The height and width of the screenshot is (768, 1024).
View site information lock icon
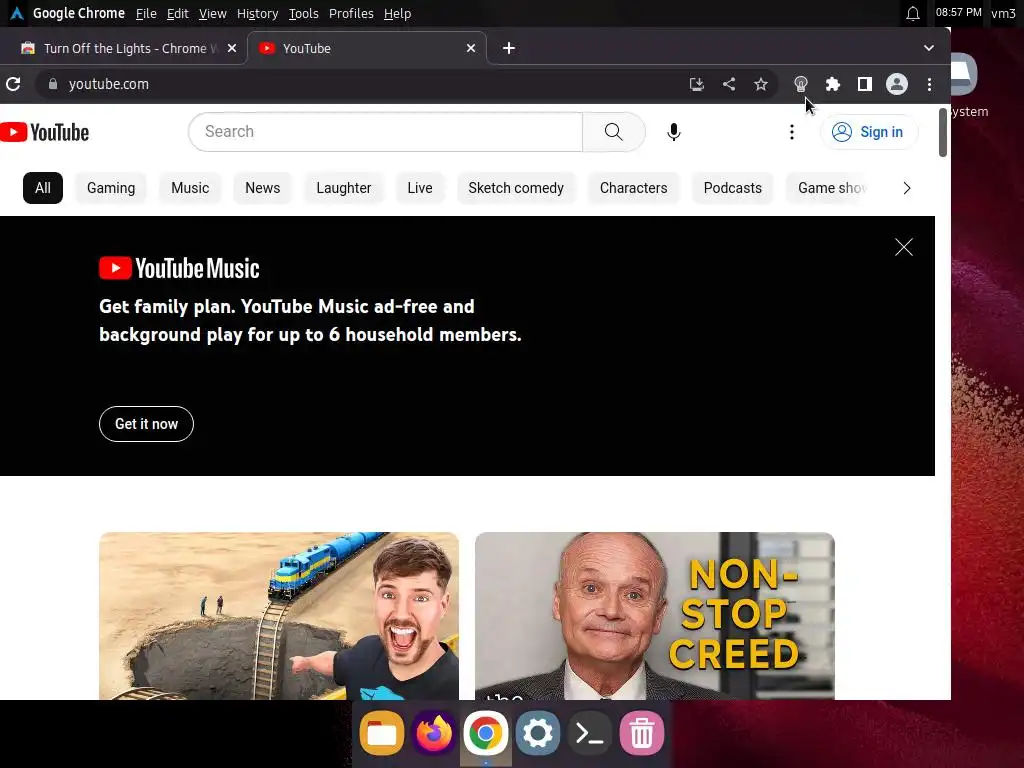pos(53,84)
